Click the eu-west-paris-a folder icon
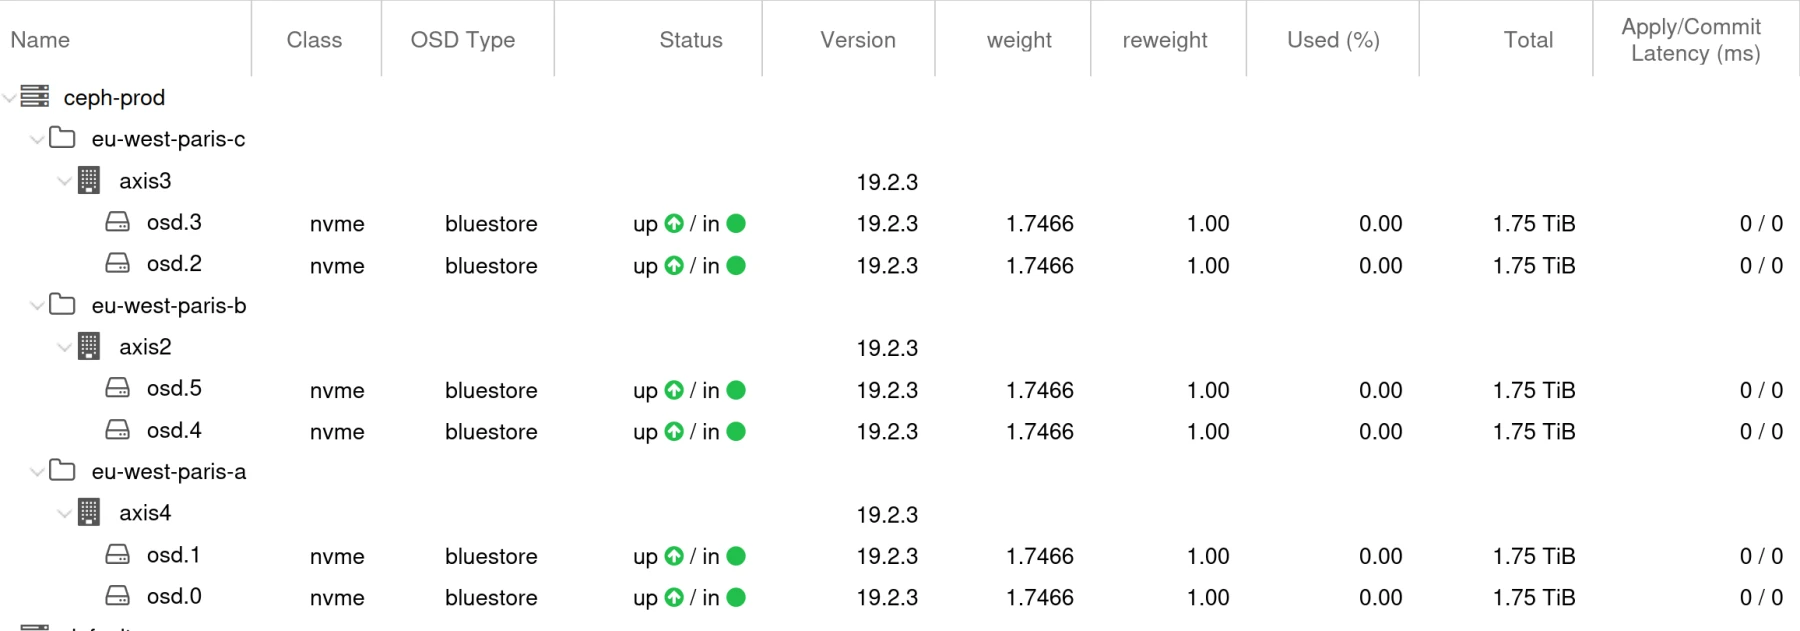Viewport: 1800px width, 631px height. pyautogui.click(x=63, y=470)
